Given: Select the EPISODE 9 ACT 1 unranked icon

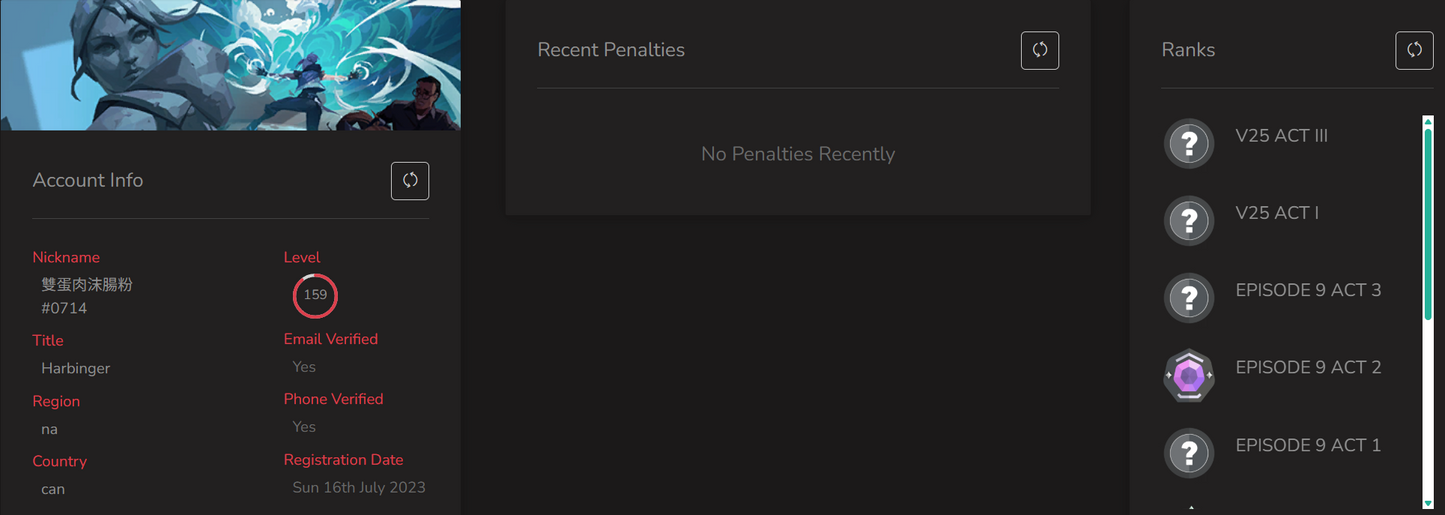Looking at the screenshot, I should (x=1189, y=453).
